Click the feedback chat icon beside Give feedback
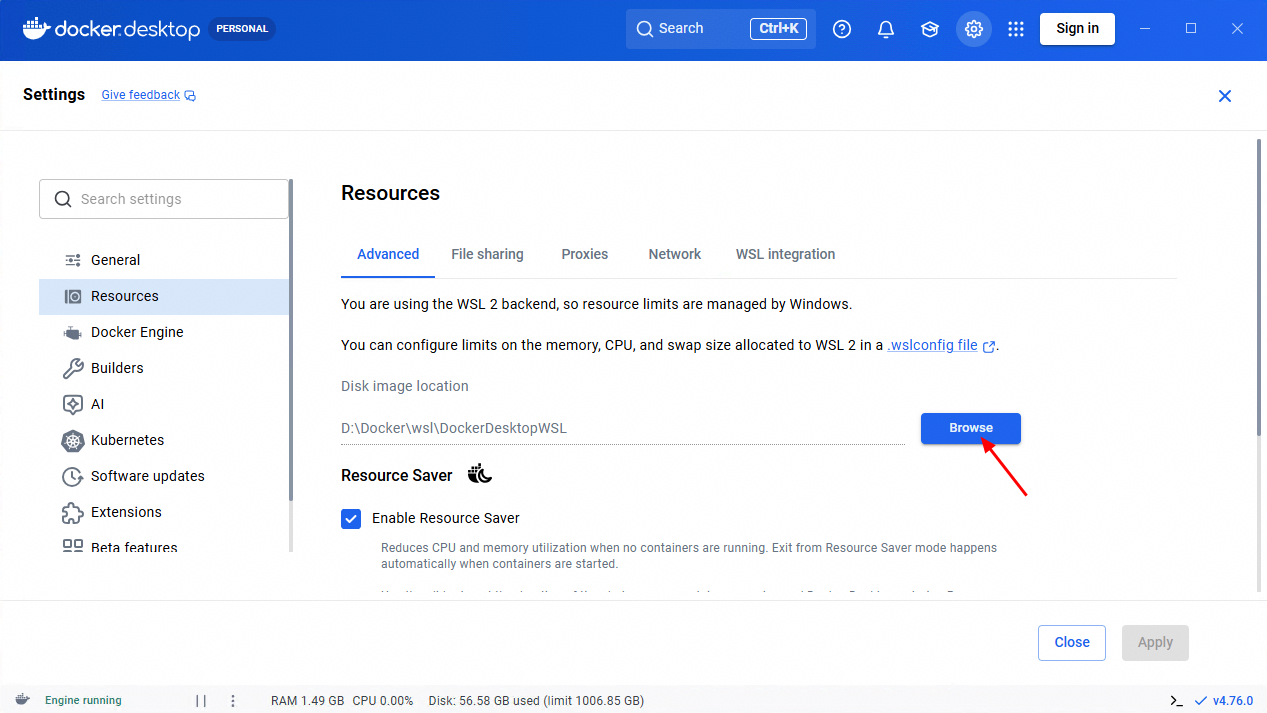This screenshot has width=1267, height=713. [190, 96]
